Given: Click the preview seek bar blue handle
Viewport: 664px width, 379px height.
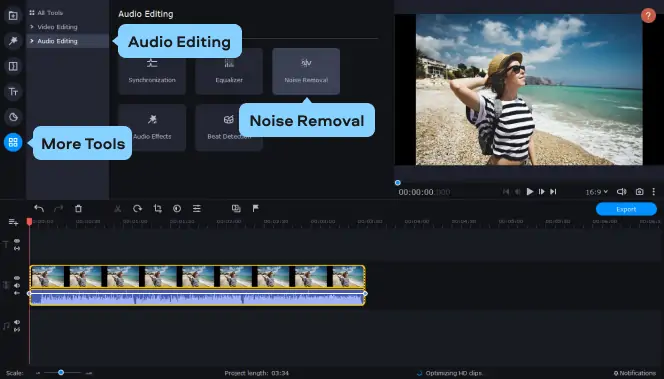Looking at the screenshot, I should [398, 183].
